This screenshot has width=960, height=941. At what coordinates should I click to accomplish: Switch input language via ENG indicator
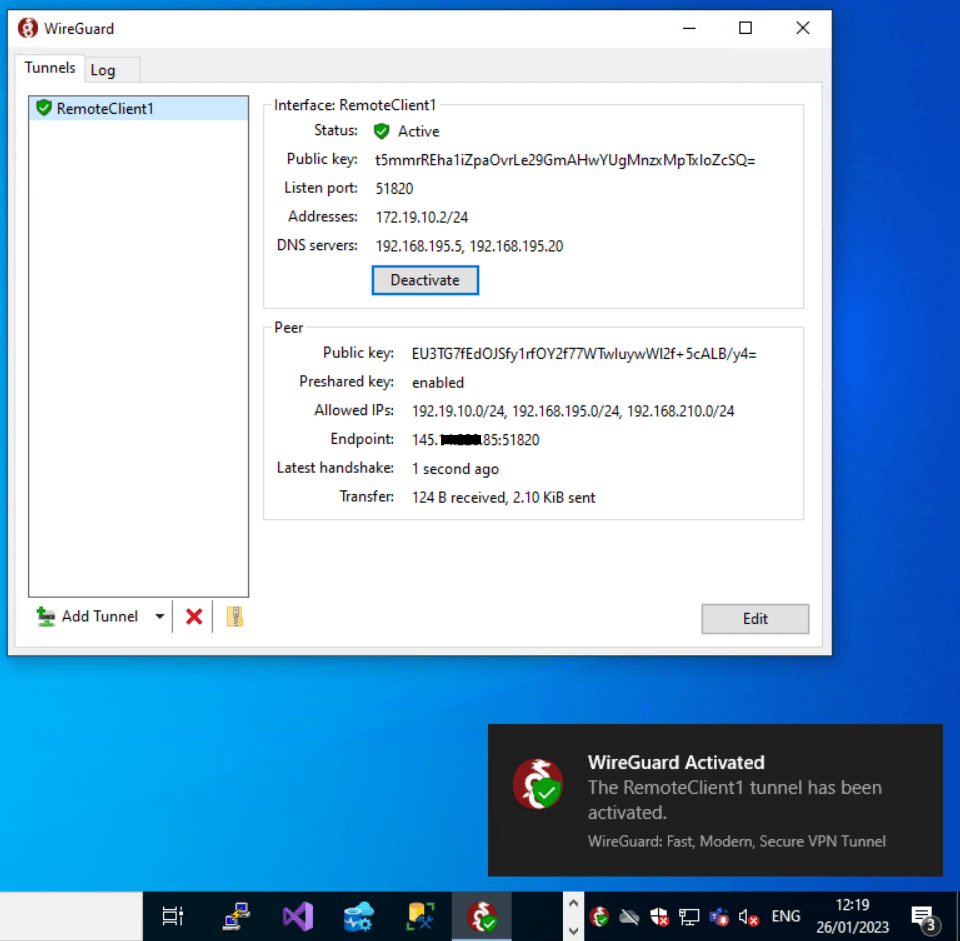pyautogui.click(x=786, y=917)
